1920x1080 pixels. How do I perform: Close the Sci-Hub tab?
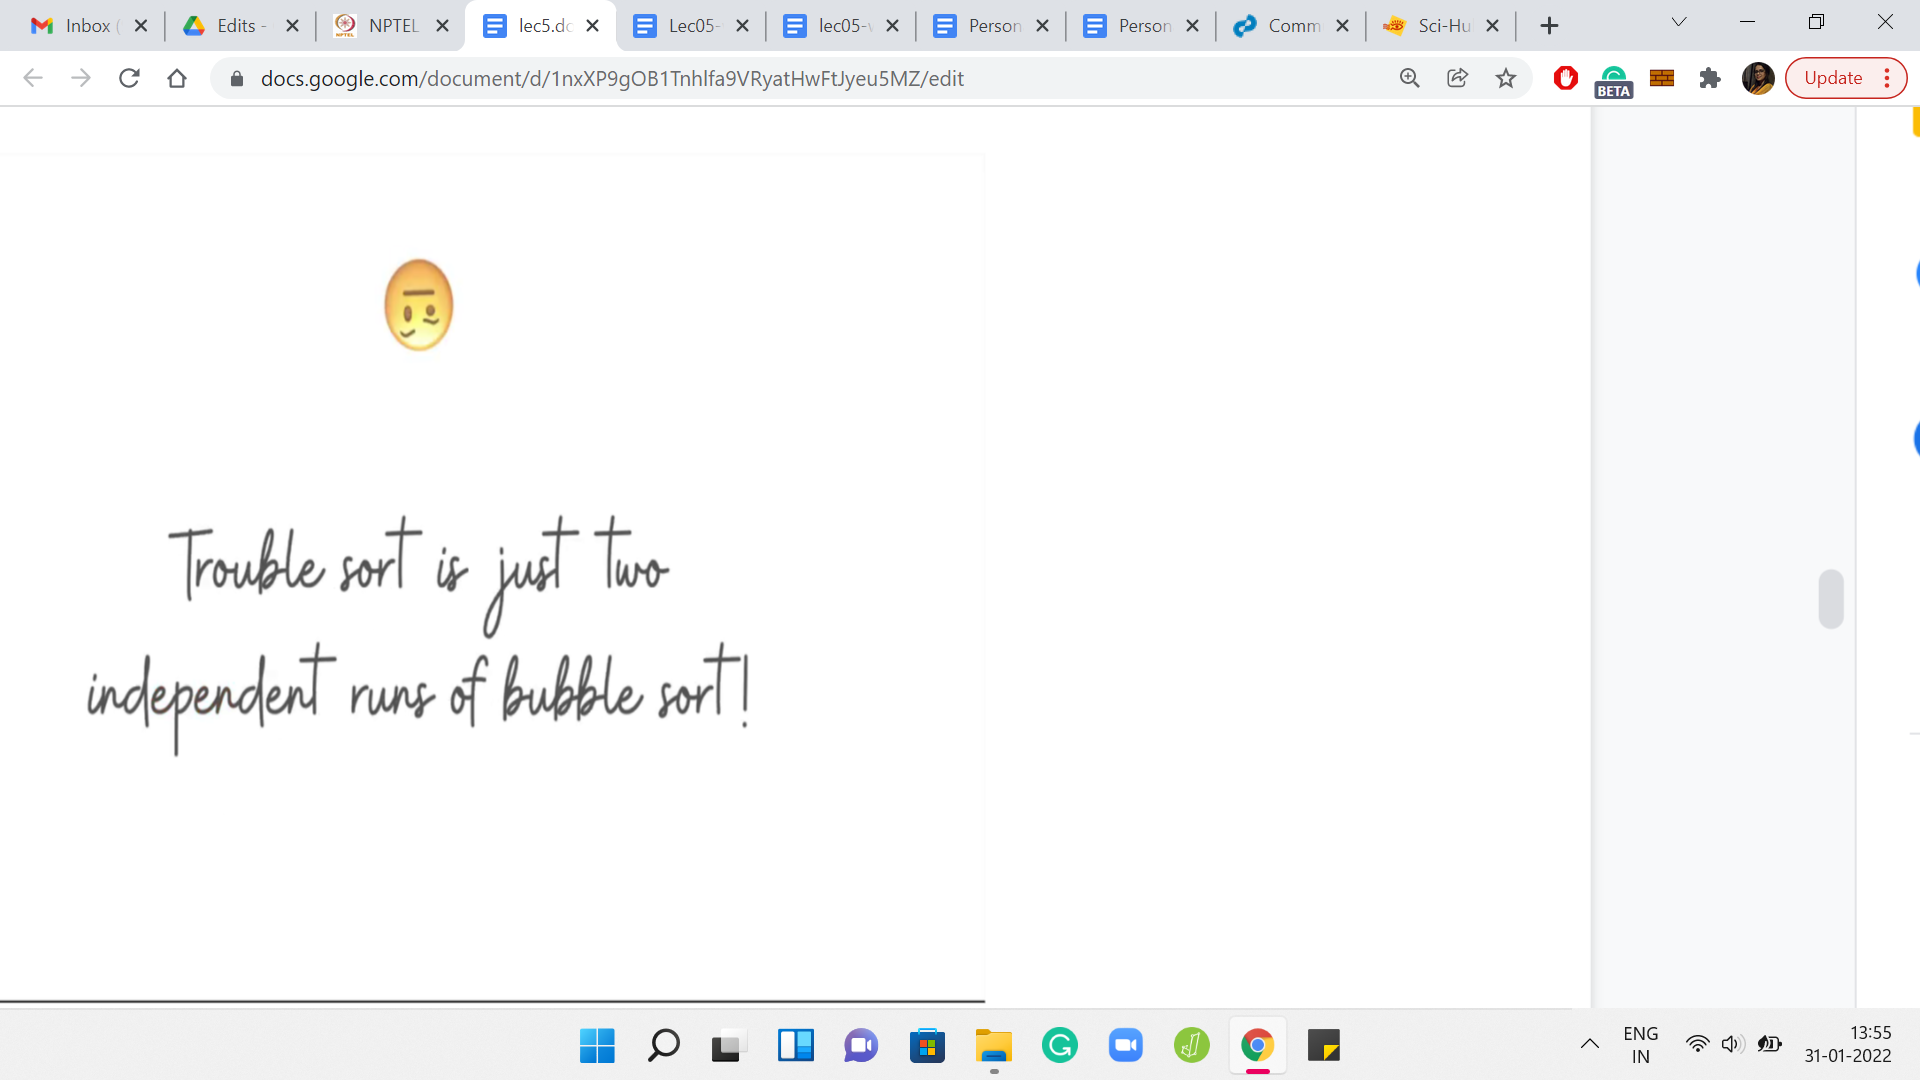pos(1492,26)
